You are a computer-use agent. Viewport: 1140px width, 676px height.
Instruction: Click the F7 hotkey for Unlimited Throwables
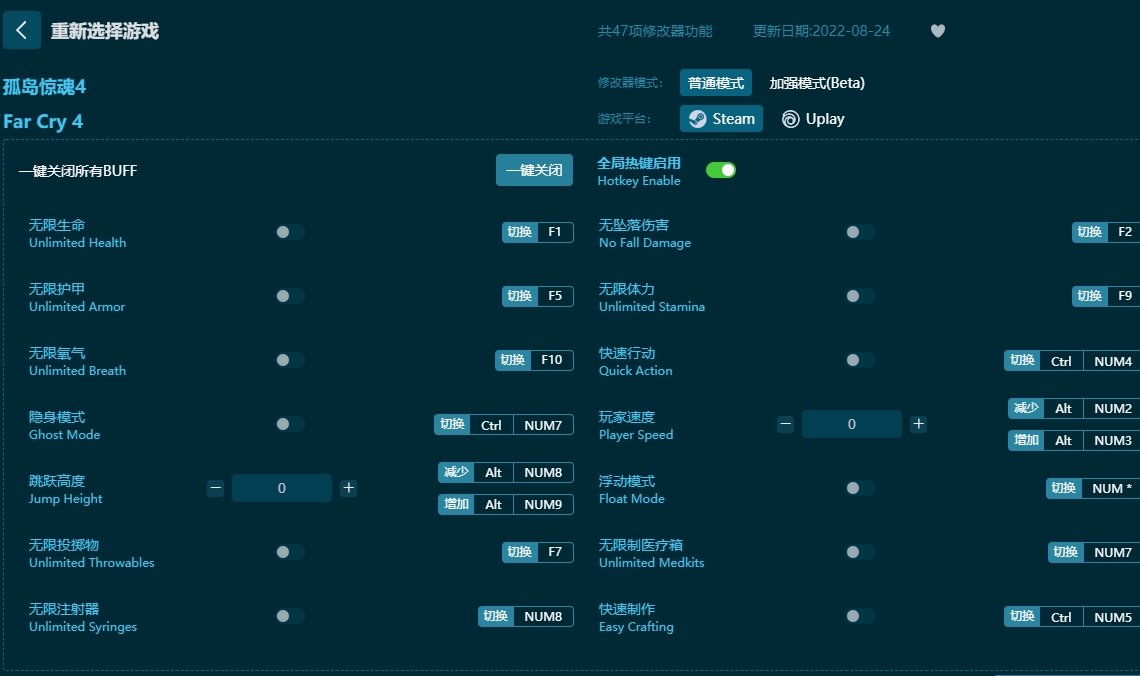pyautogui.click(x=537, y=552)
